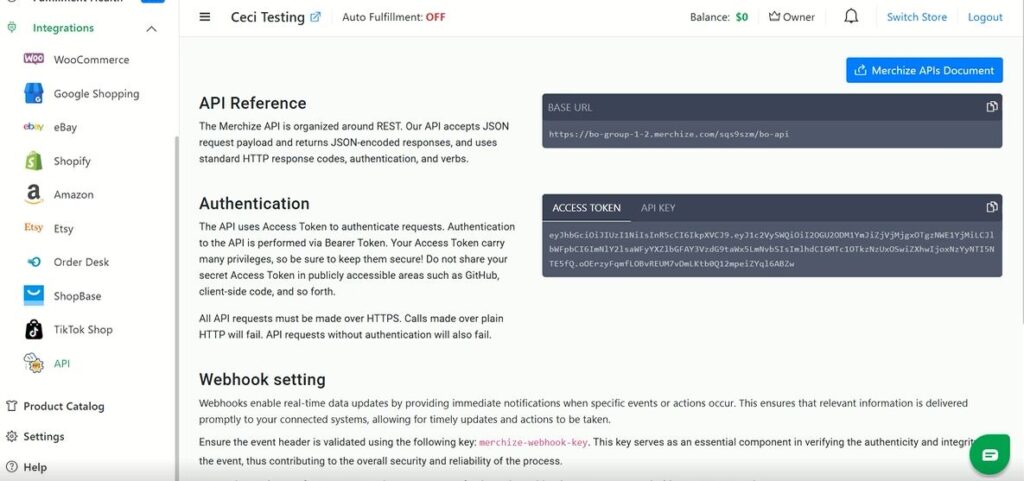Open WooCommerce integration

(x=91, y=60)
